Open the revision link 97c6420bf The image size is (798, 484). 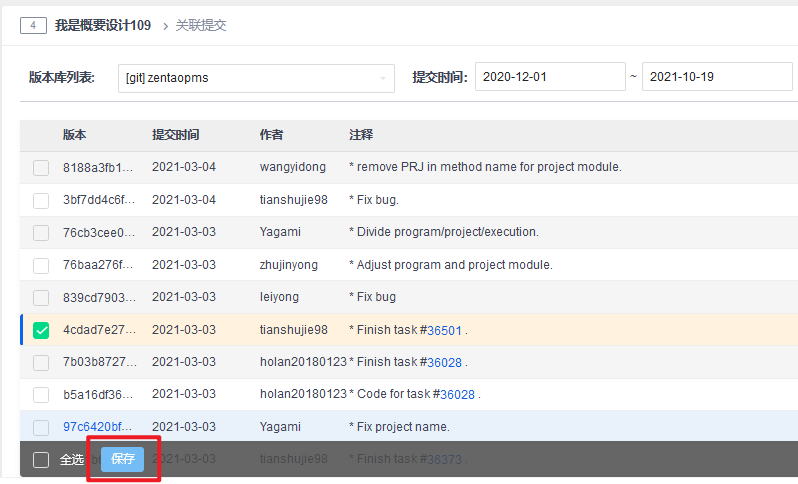tap(97, 427)
